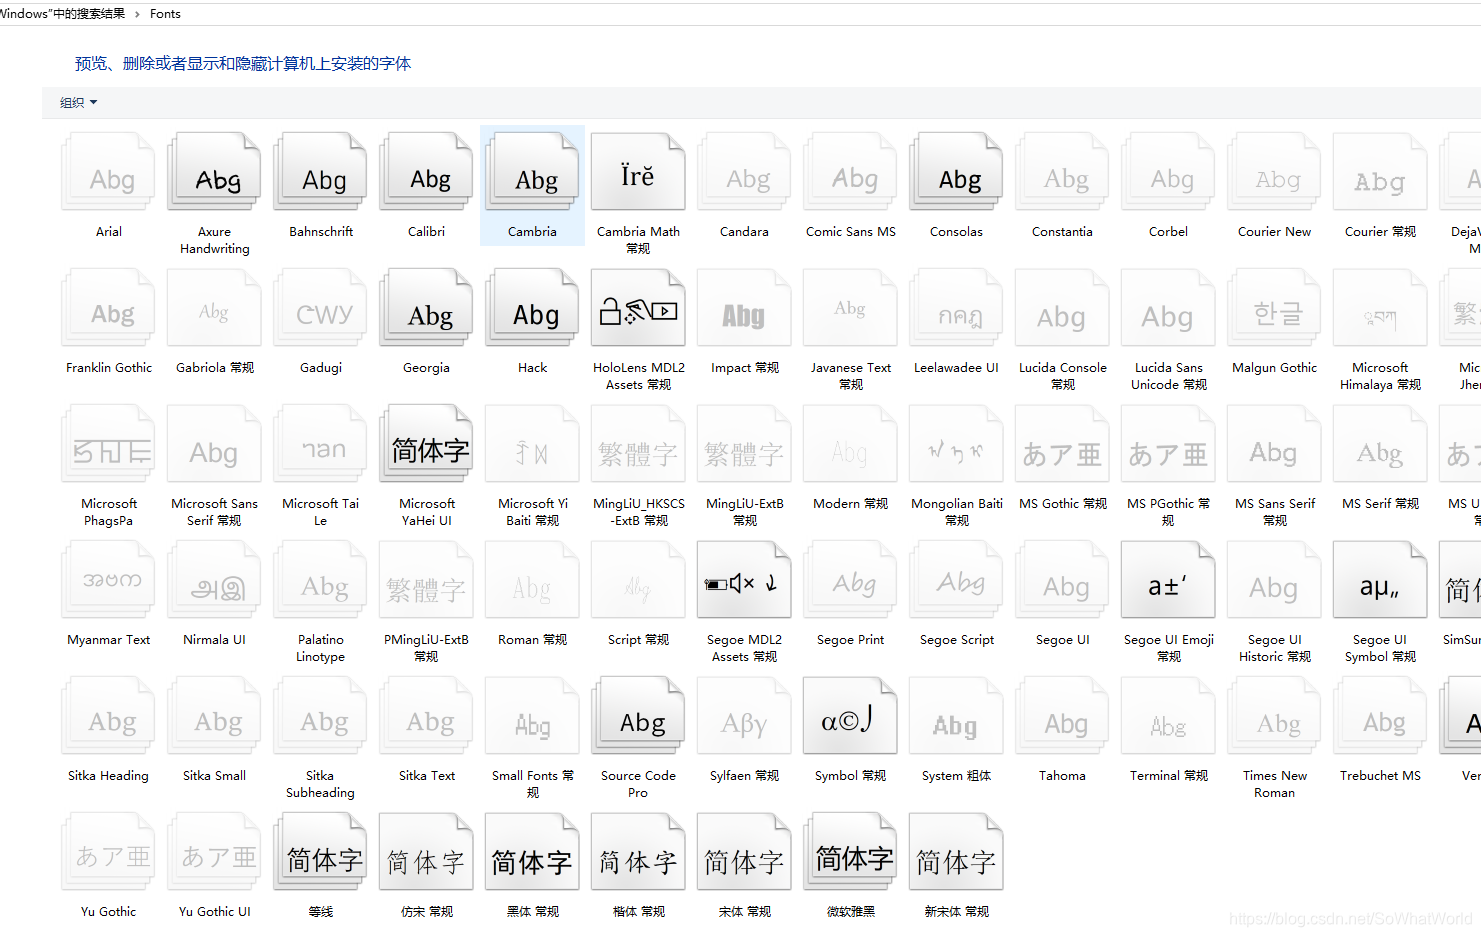Select the Consolas font icon
Screen dimensions: 1481x937
pos(956,171)
